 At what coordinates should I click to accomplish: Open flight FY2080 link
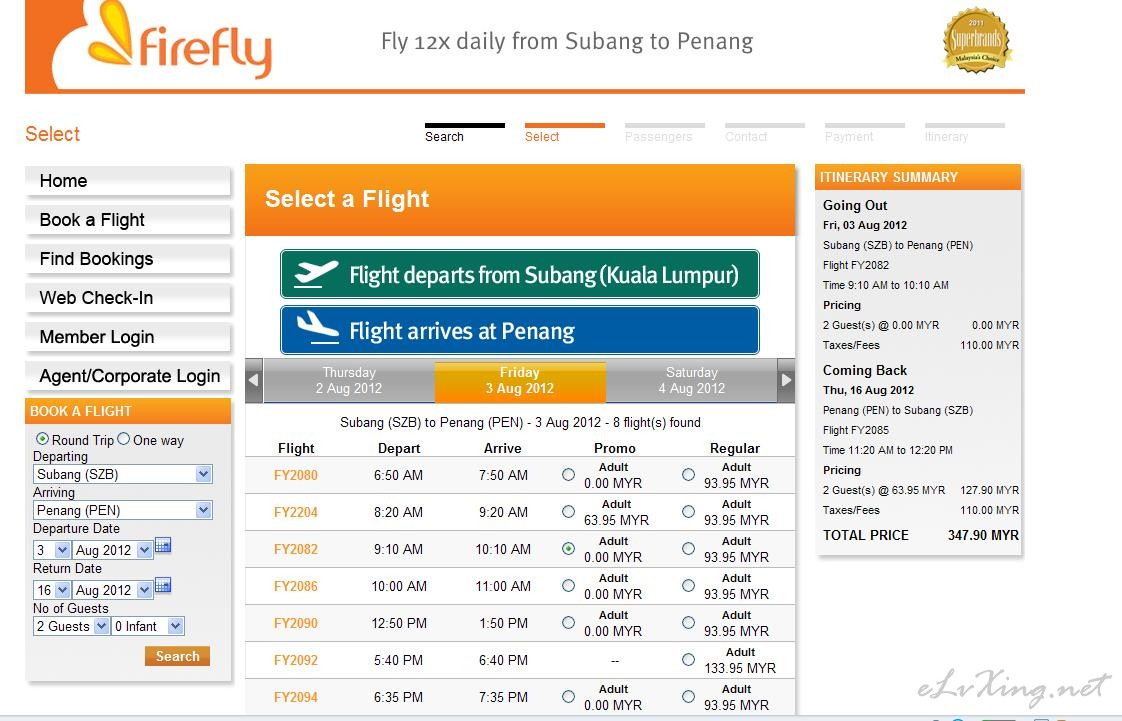click(x=296, y=475)
